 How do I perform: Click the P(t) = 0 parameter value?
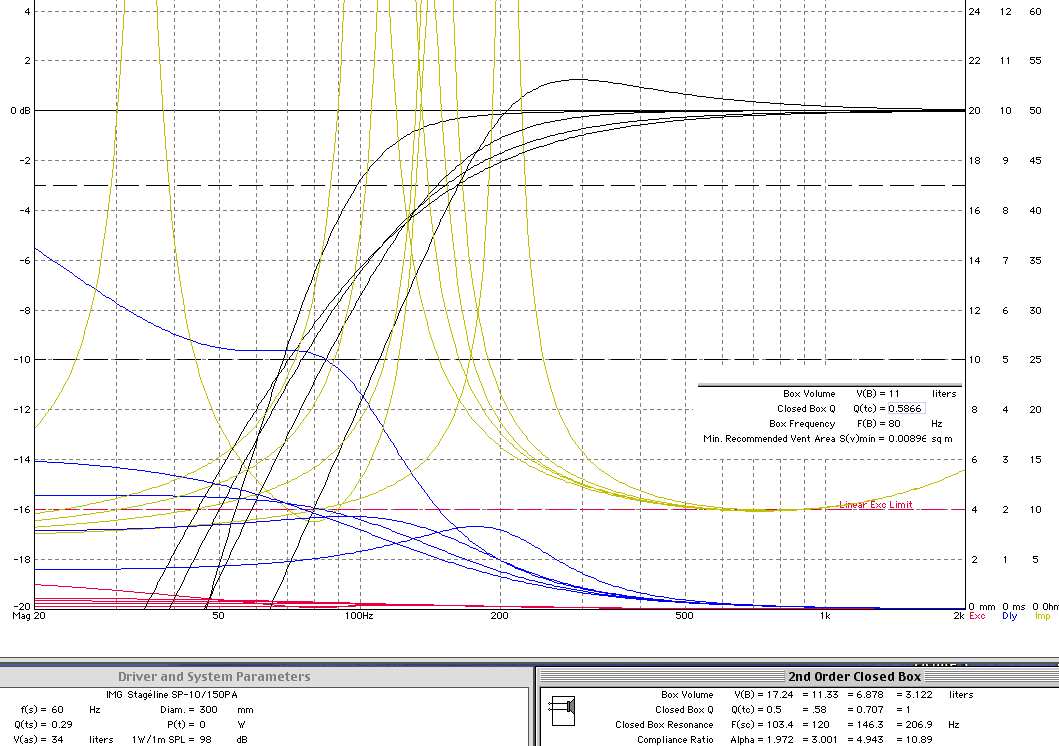point(186,724)
